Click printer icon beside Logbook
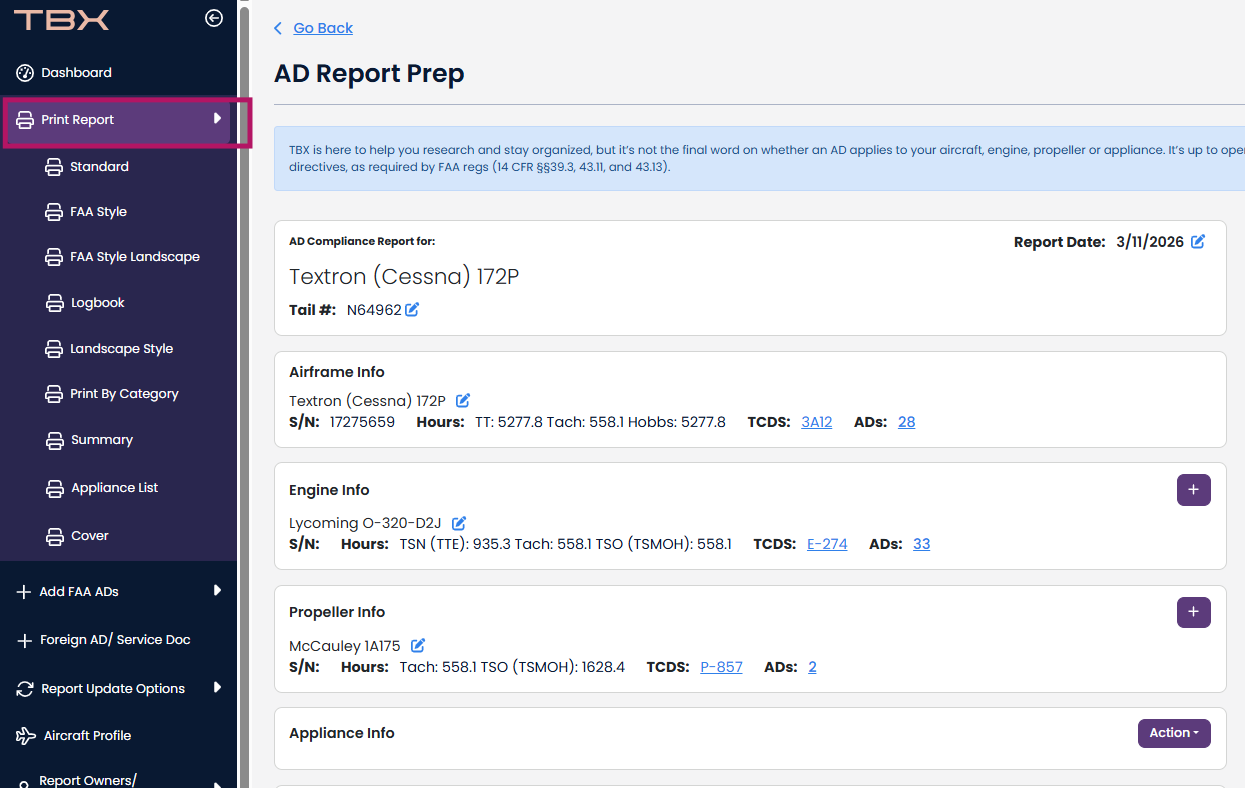 click(54, 303)
